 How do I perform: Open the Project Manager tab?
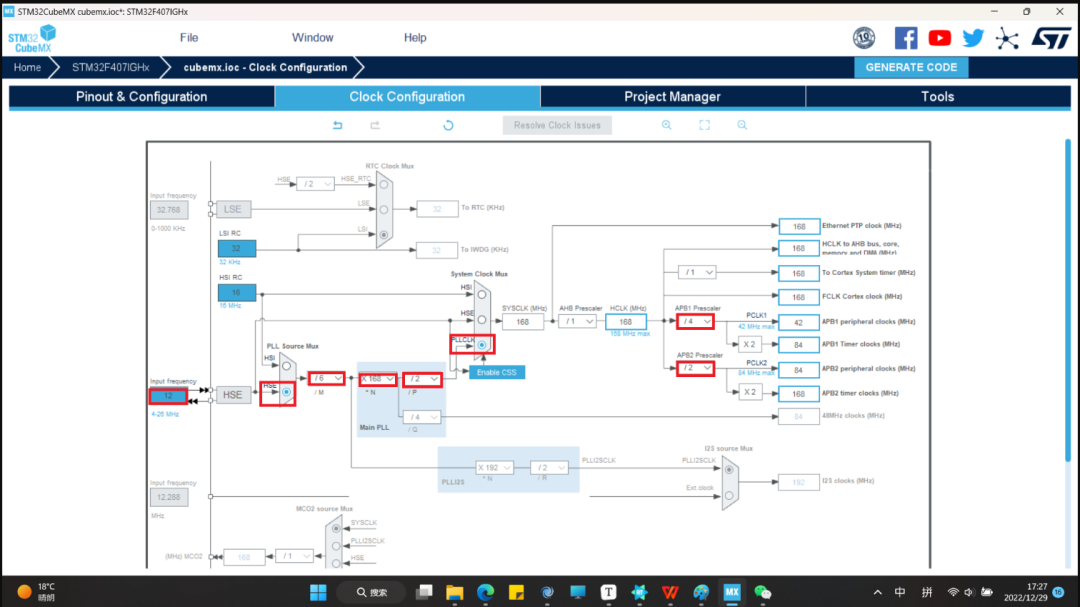(x=672, y=97)
